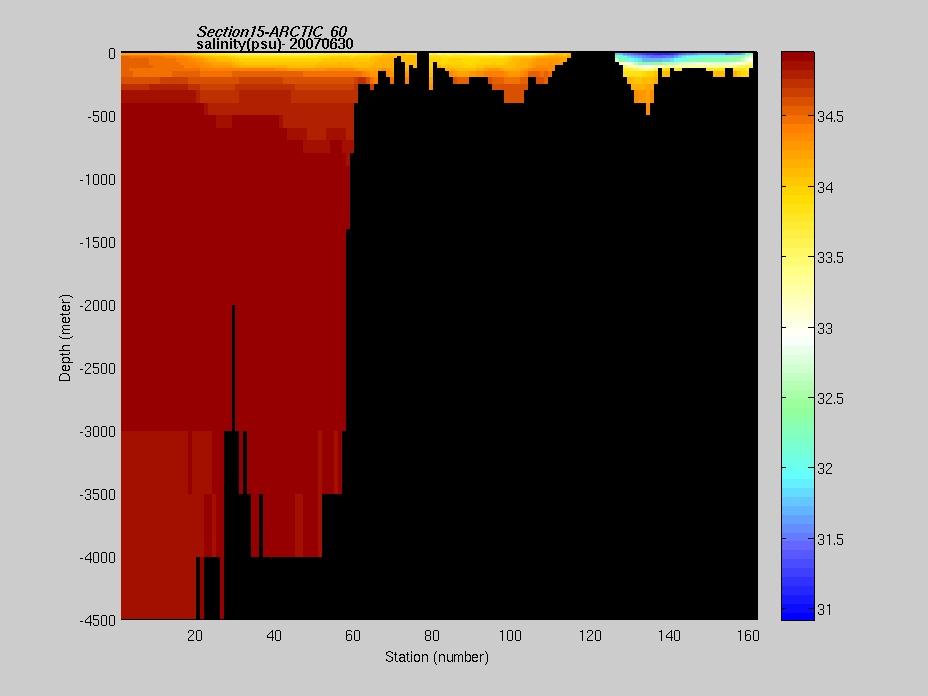Click the yellow-orange wedge near station 135
928x696 pixels.
pyautogui.click(x=642, y=86)
